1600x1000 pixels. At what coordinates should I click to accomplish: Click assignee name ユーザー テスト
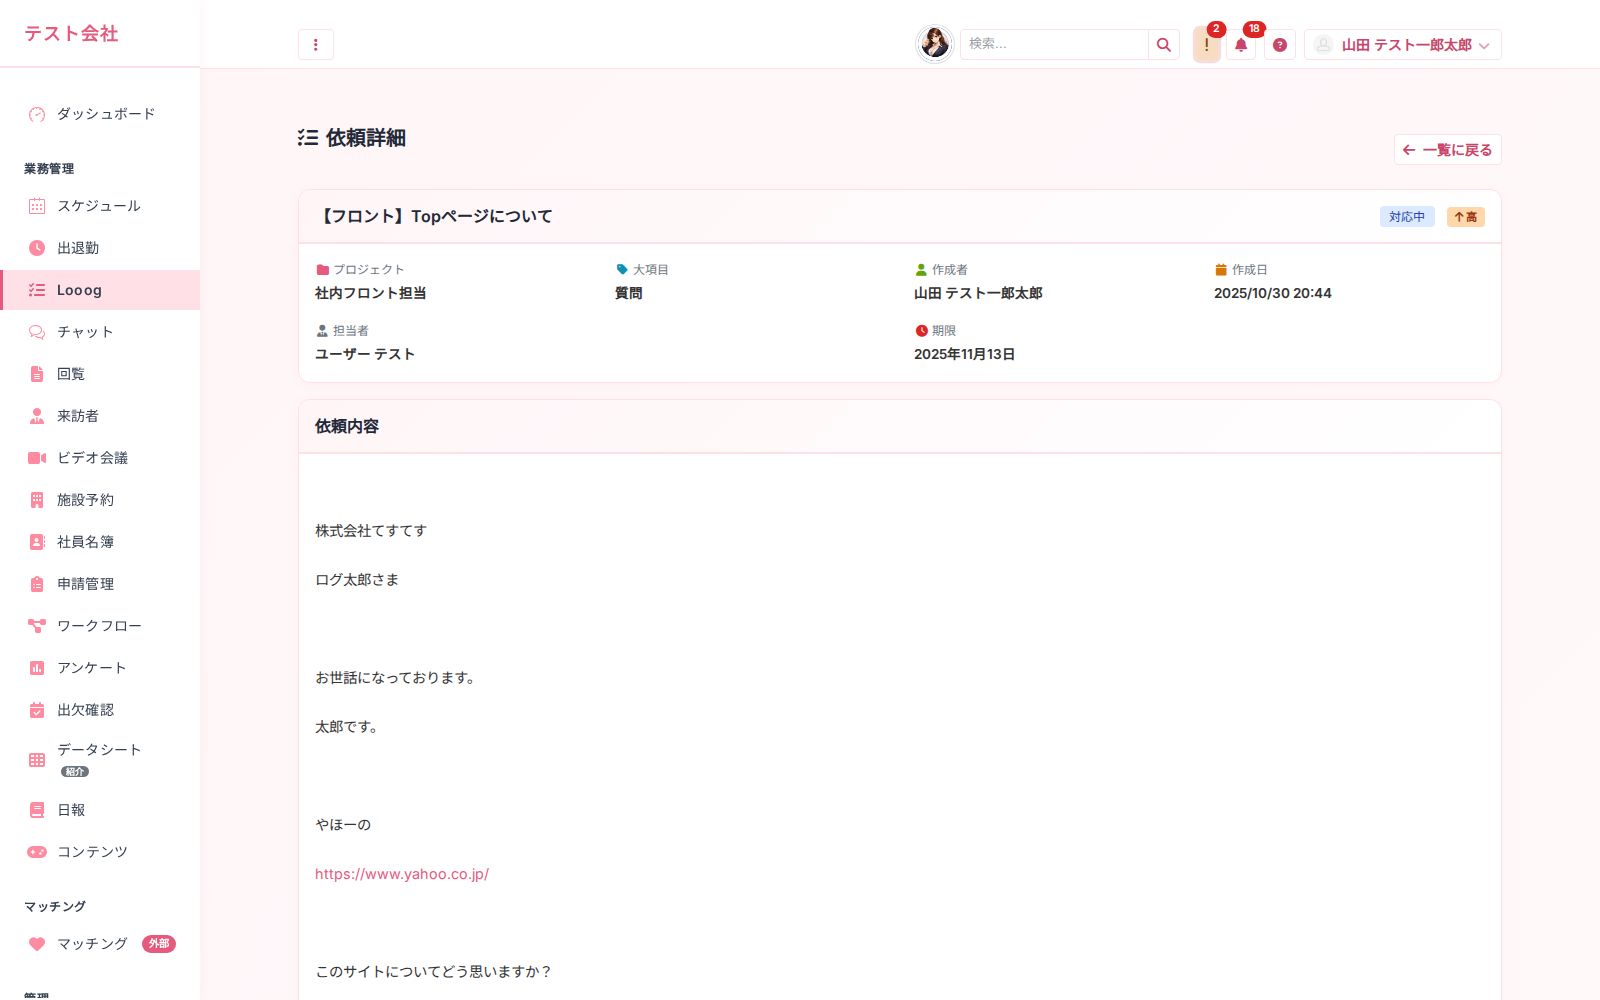[365, 354]
